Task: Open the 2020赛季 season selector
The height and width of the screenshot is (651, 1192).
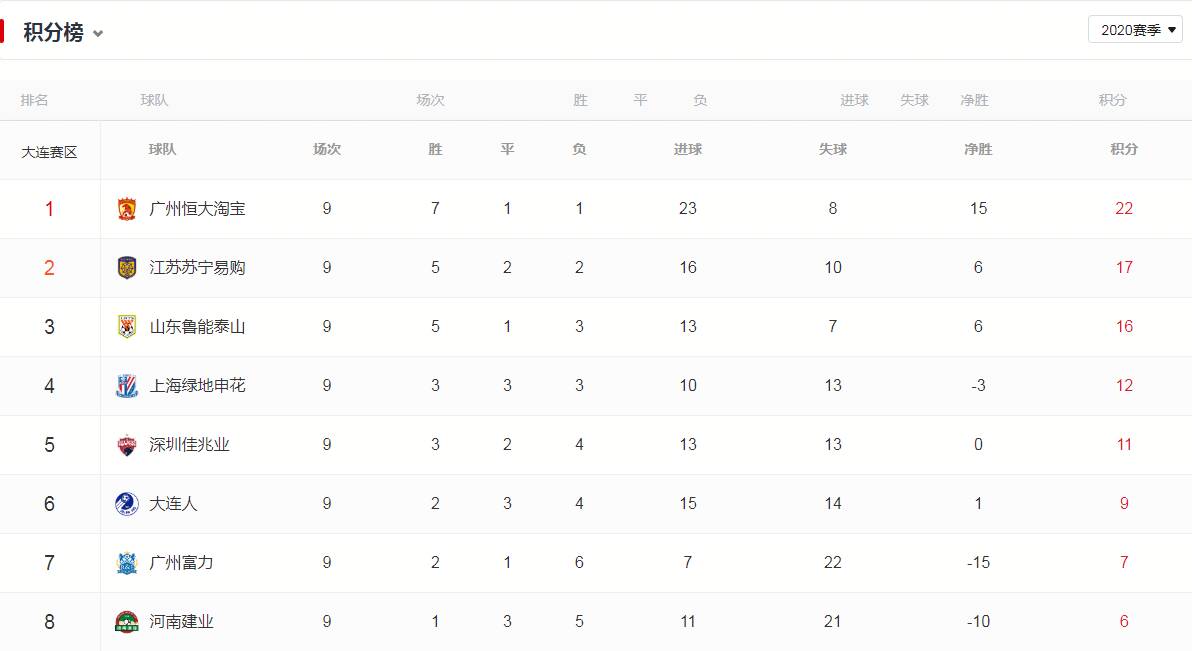Action: (x=1135, y=29)
